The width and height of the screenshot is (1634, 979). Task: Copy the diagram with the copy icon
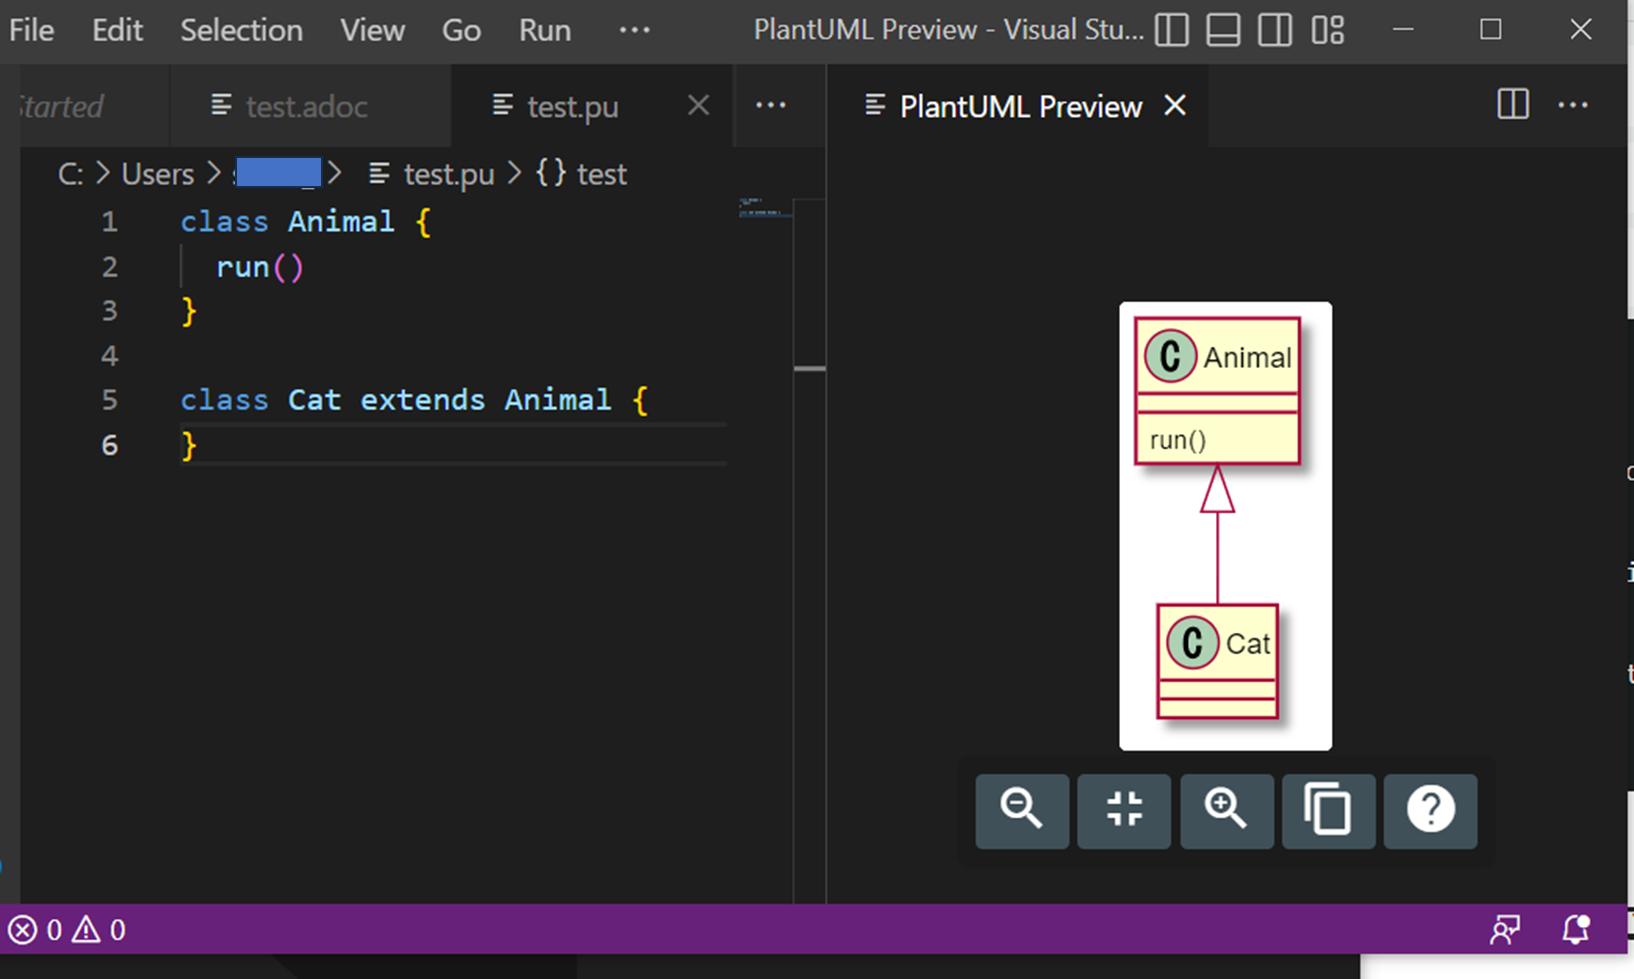tap(1328, 810)
